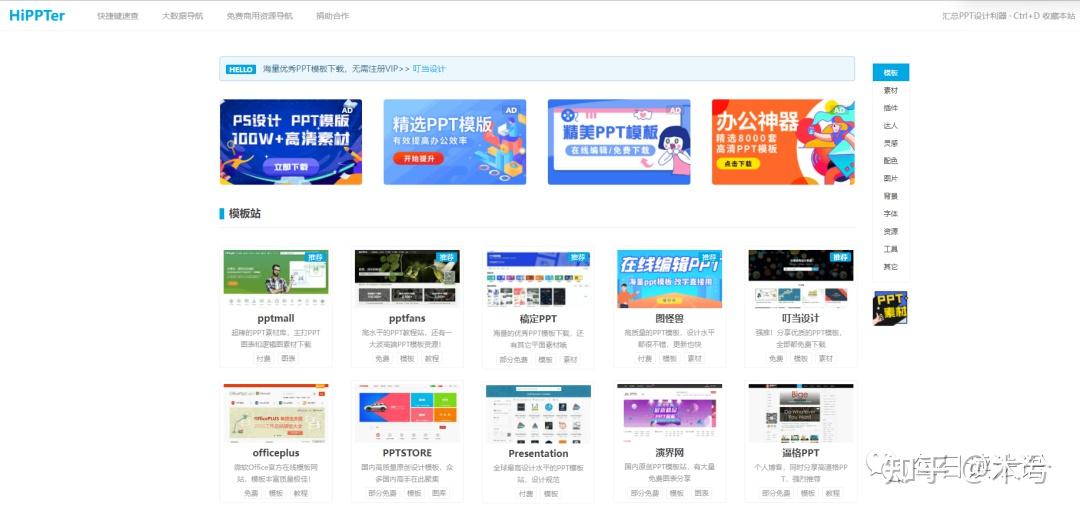The width and height of the screenshot is (1080, 514).
Task: Select 其它 in the right sidebar
Action: [x=891, y=267]
